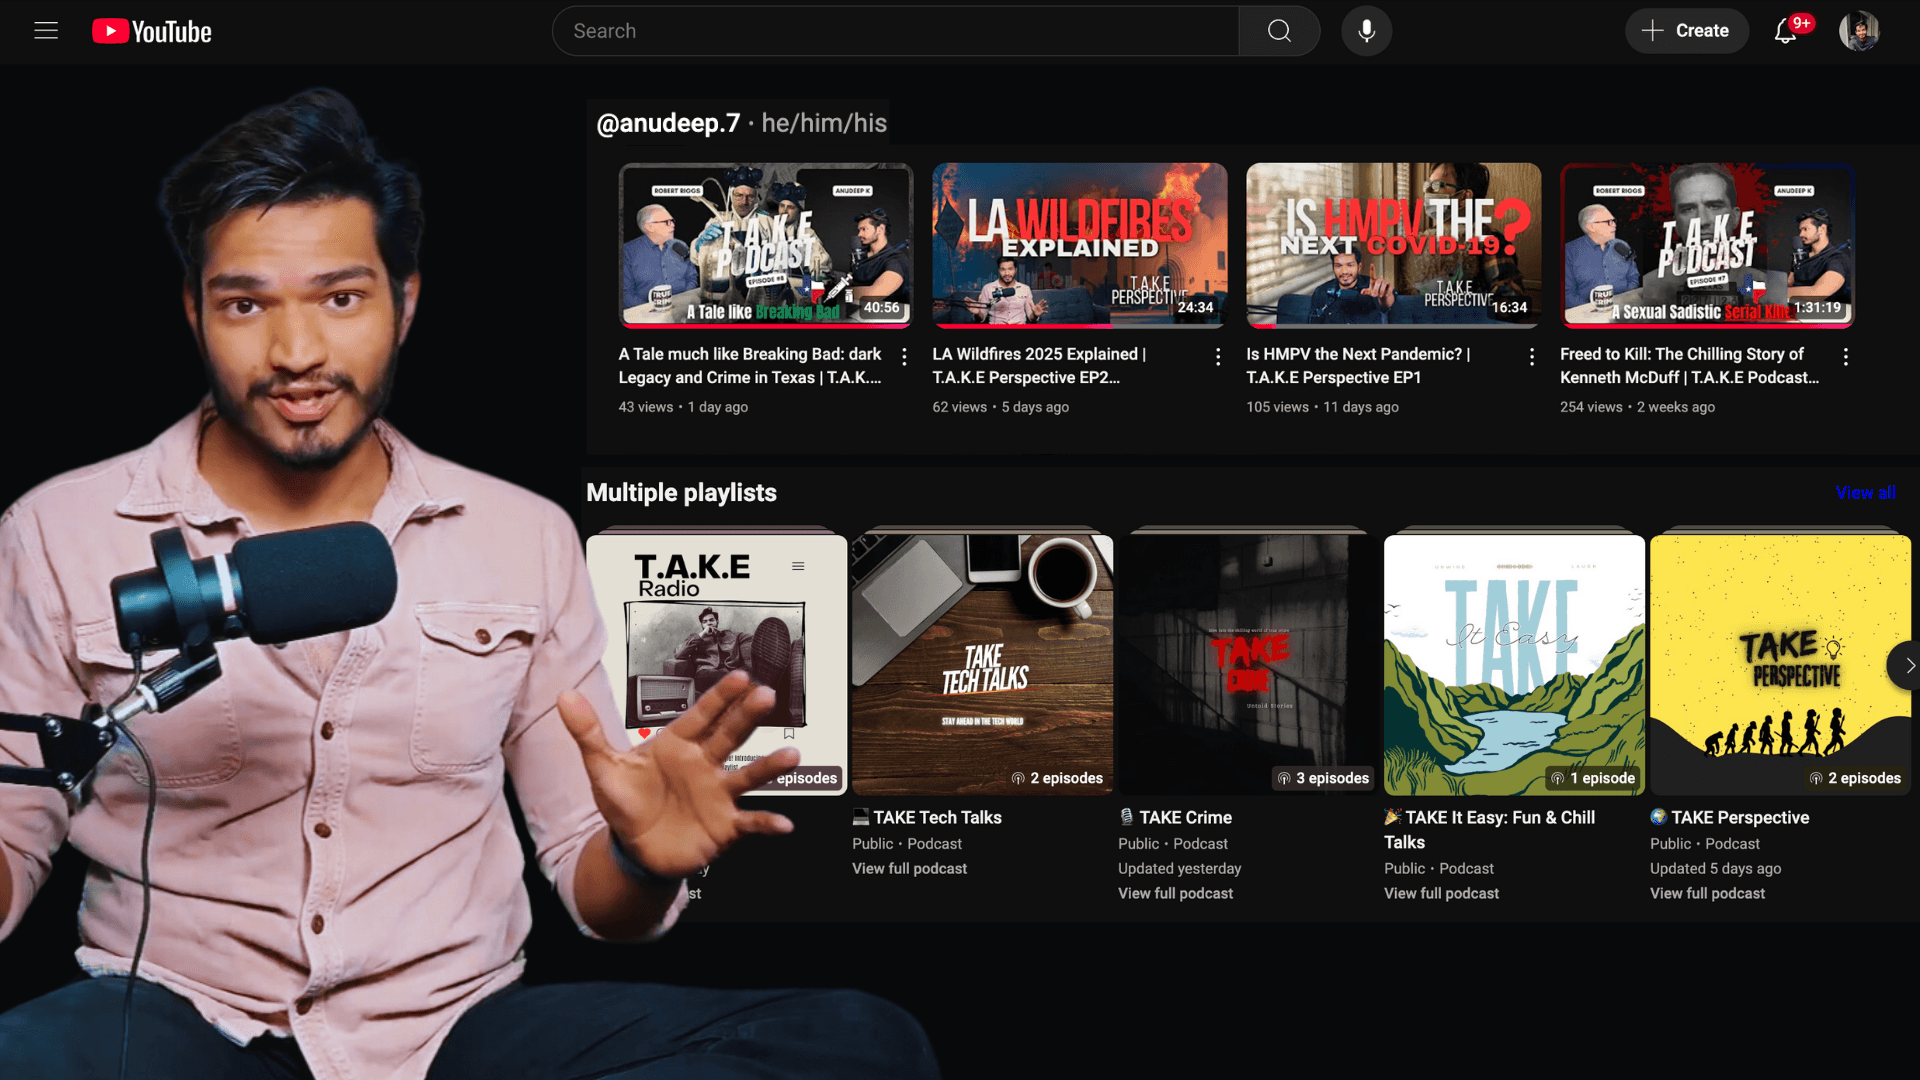Image resolution: width=1920 pixels, height=1080 pixels.
Task: Open options for Breaking Bad tale video
Action: [904, 357]
